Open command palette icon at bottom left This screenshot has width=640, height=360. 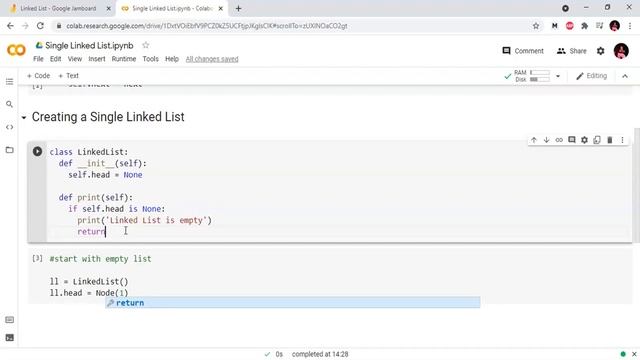tap(9, 320)
